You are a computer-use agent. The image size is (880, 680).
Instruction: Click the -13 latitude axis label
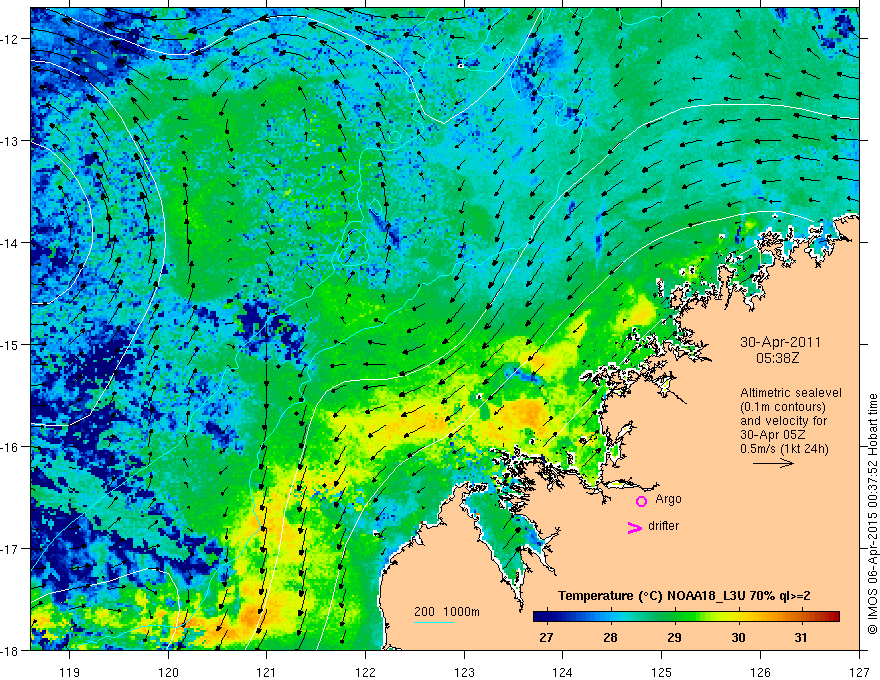tap(10, 141)
